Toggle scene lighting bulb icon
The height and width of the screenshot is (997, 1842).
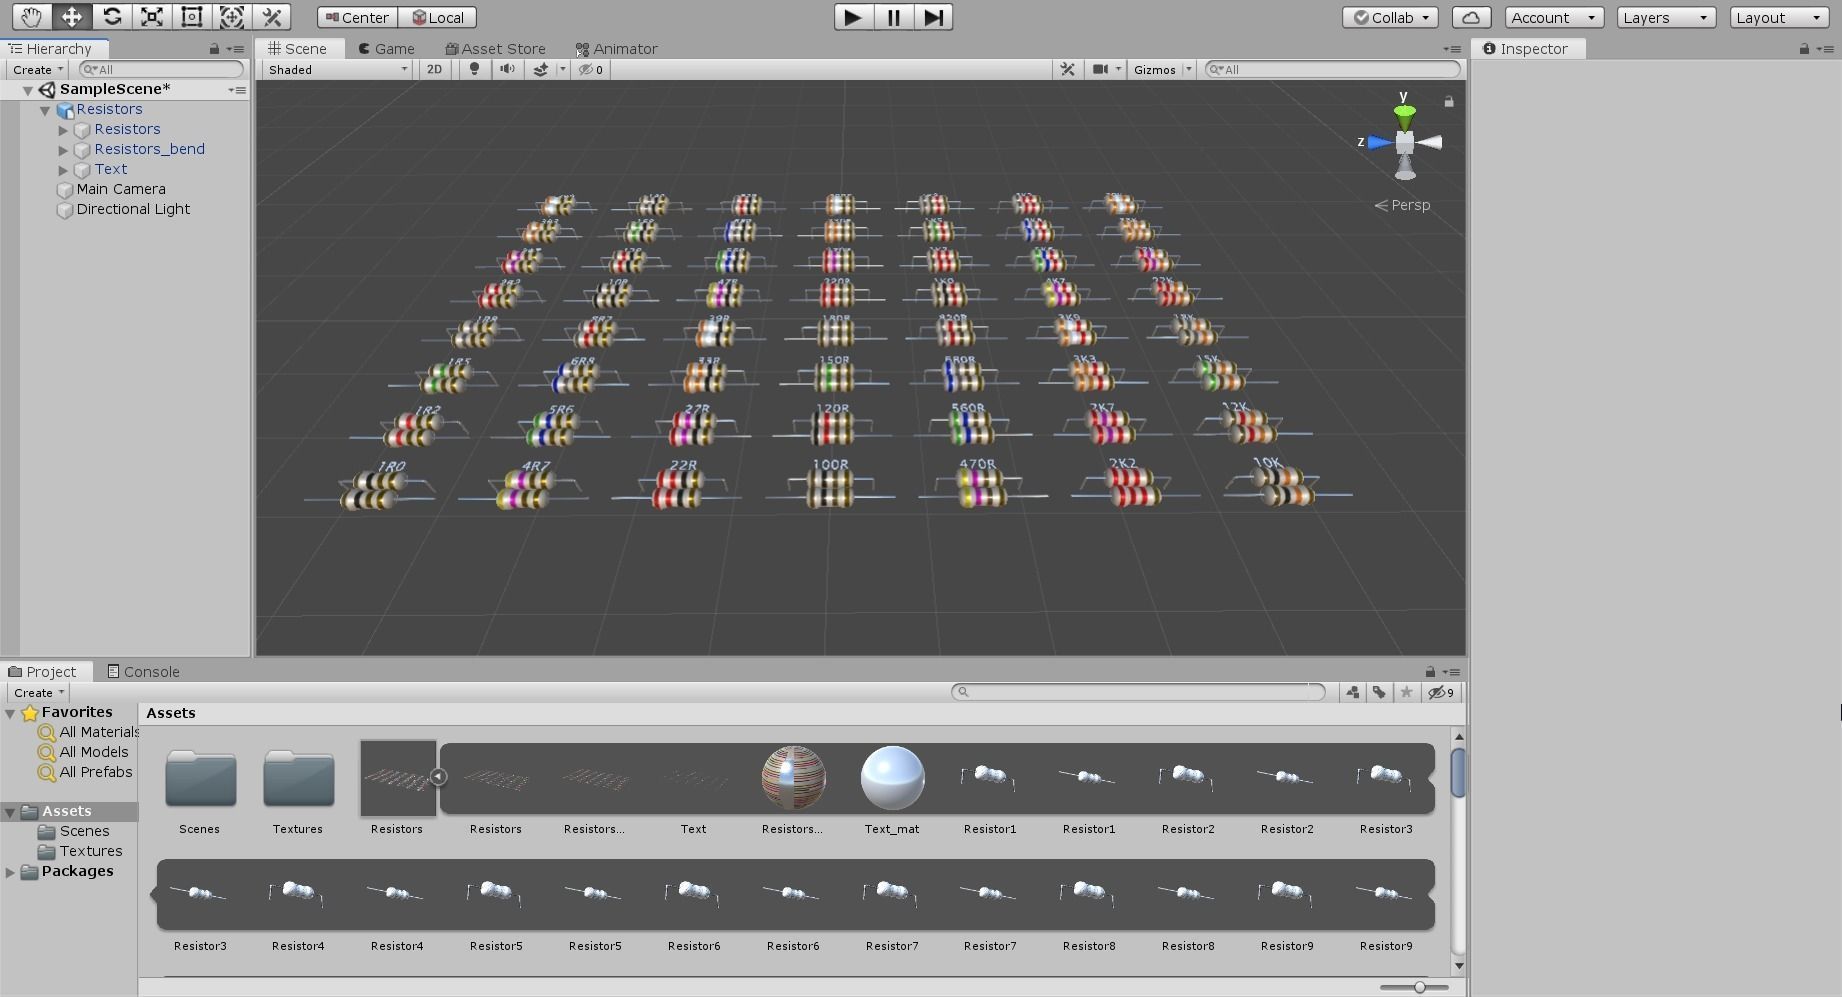(x=475, y=69)
